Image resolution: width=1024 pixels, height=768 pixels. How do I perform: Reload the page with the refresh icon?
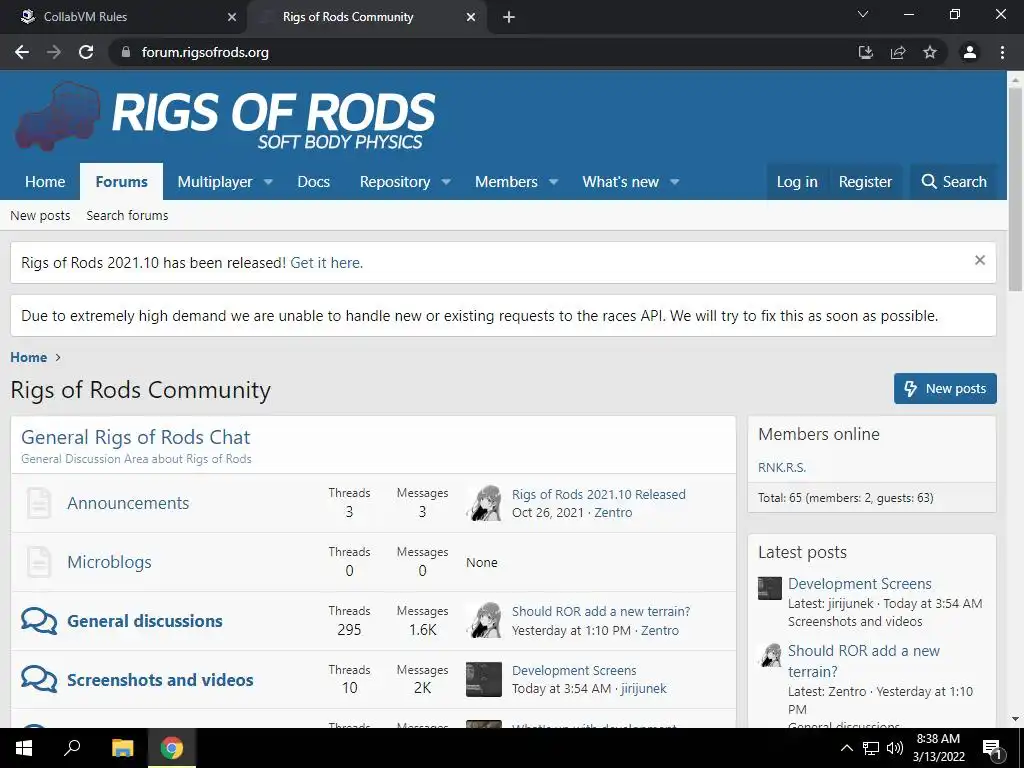[x=86, y=52]
